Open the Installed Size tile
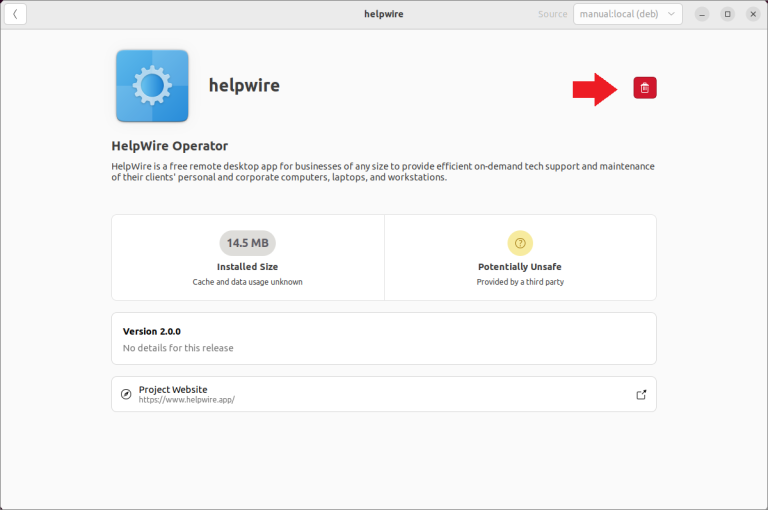This screenshot has width=768, height=510. pos(248,257)
